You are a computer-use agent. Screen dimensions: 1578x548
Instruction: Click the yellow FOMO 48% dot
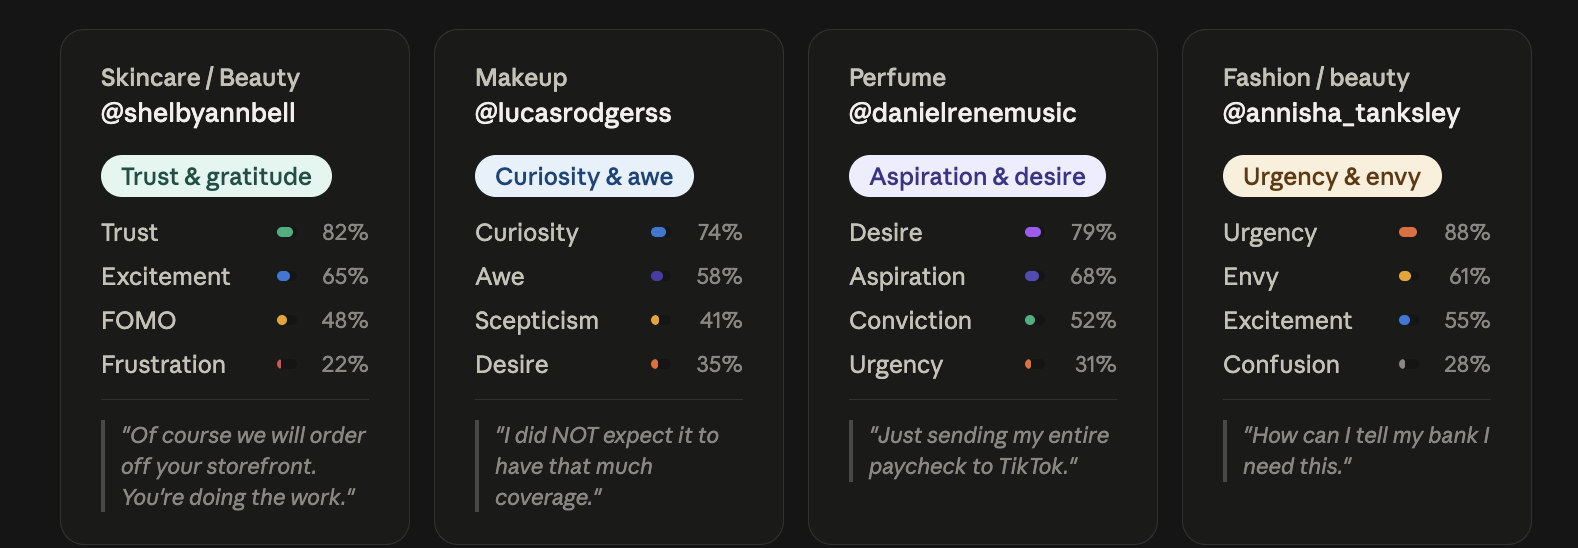point(282,320)
